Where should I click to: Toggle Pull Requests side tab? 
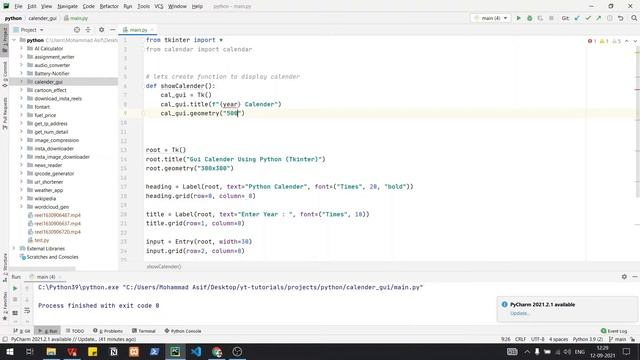(x=4, y=113)
